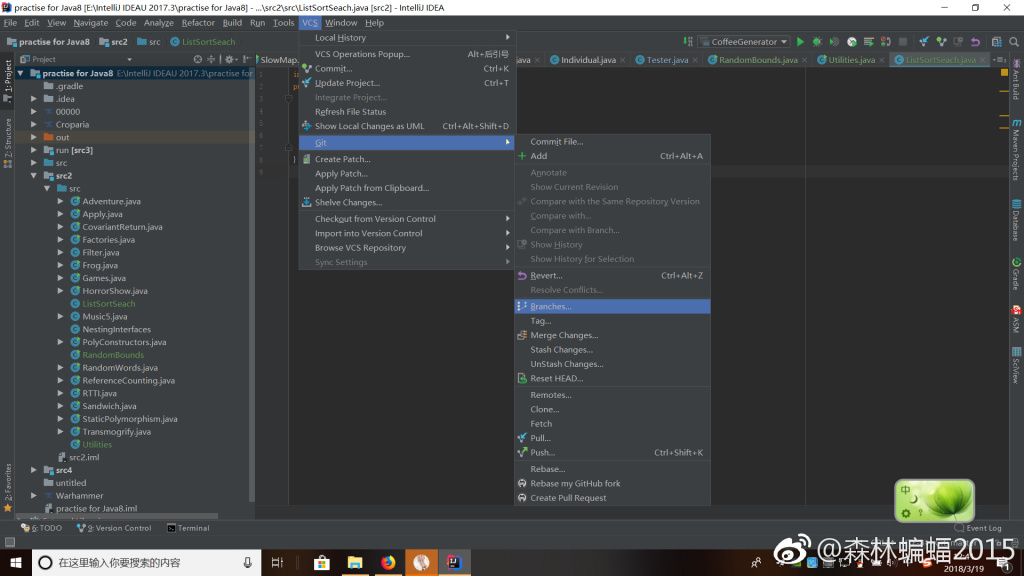The image size is (1024, 576).
Task: Open the Structure tool window
Action: (x=8, y=143)
